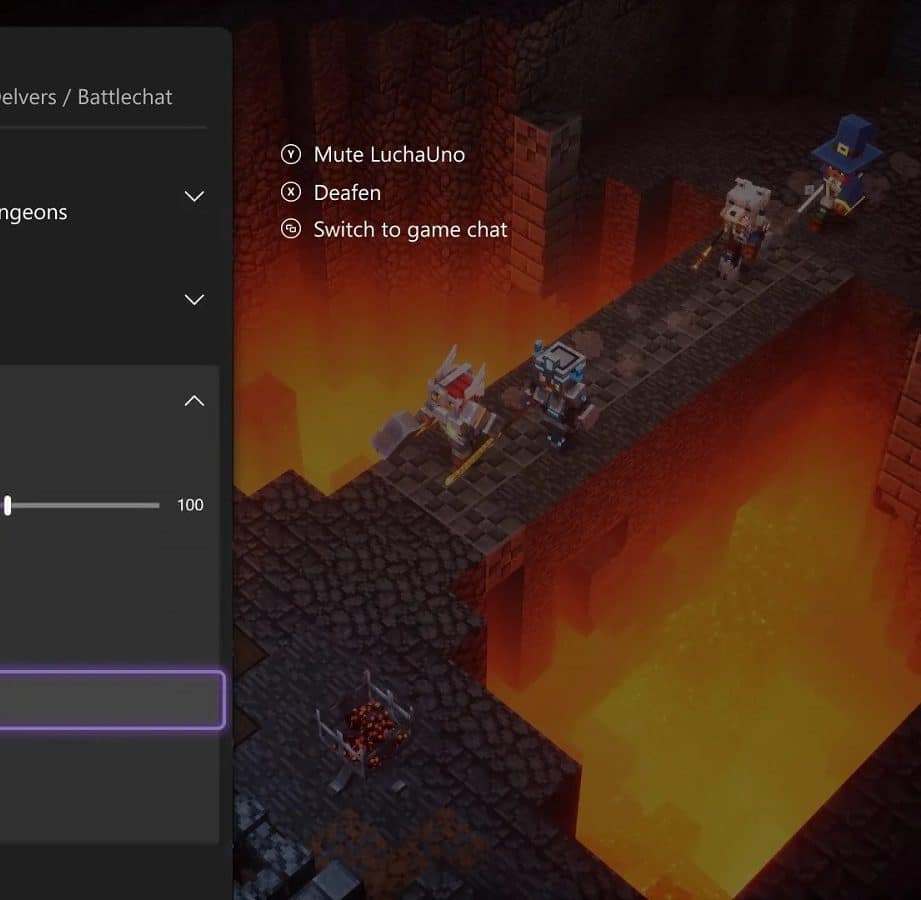
Task: Click the 'ngeons' row label
Action: 33,213
